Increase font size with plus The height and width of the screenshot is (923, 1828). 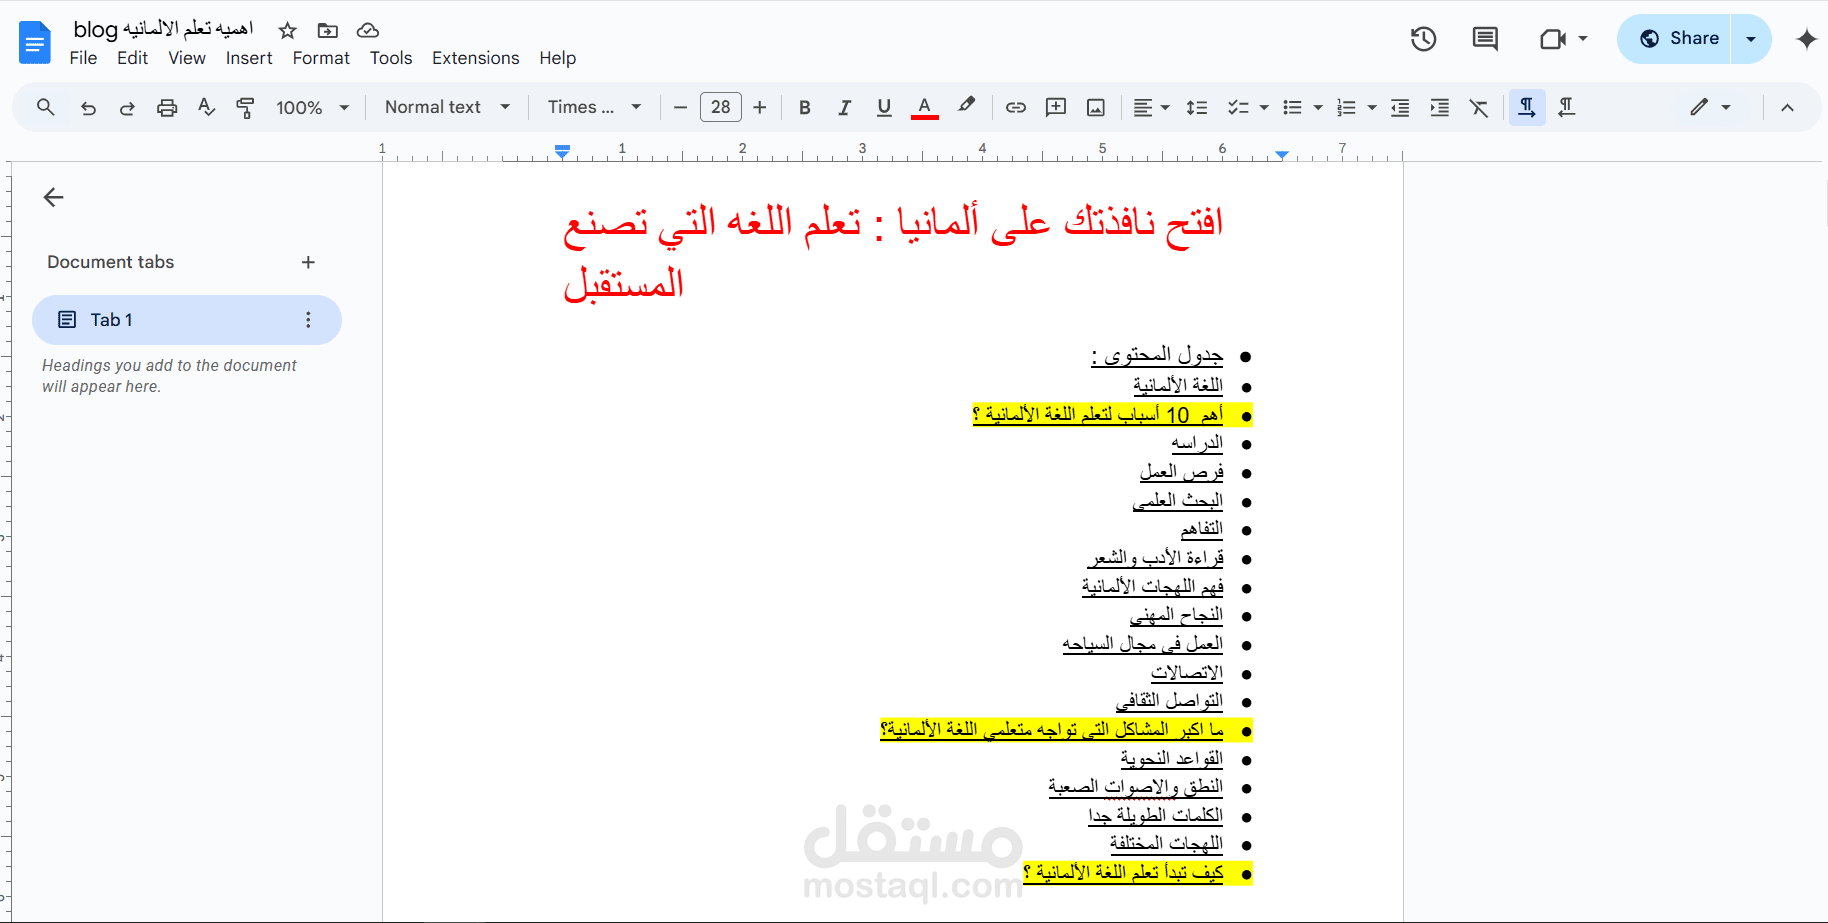click(x=760, y=107)
